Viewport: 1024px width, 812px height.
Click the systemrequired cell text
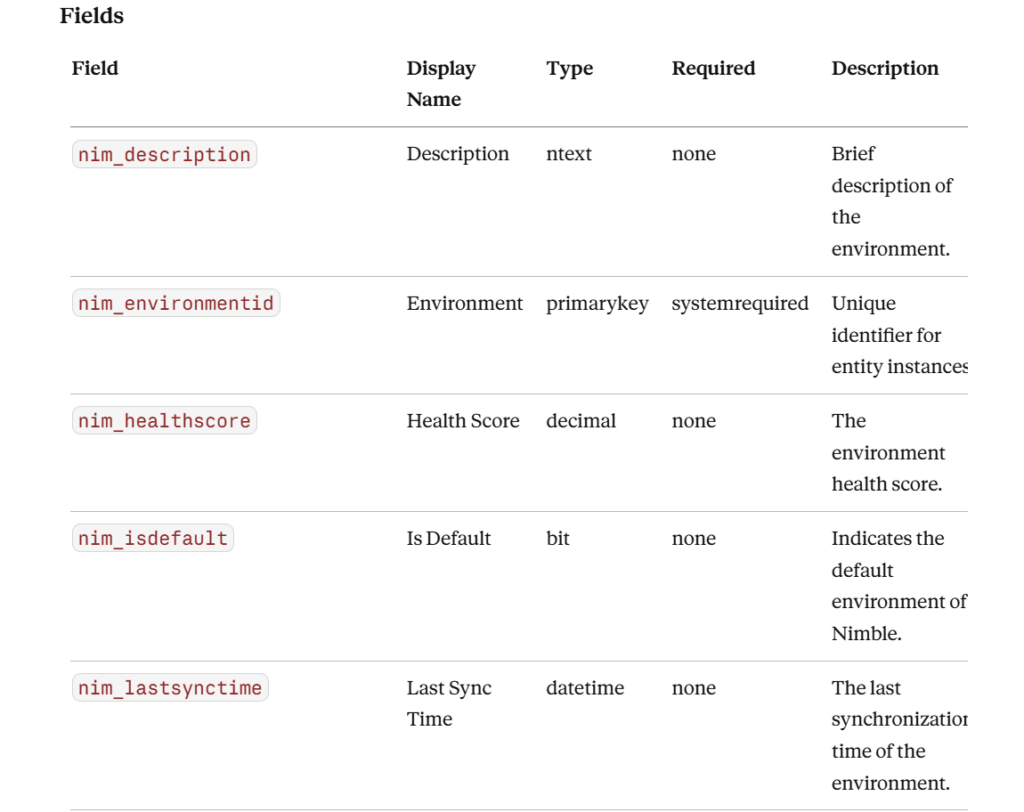(740, 304)
